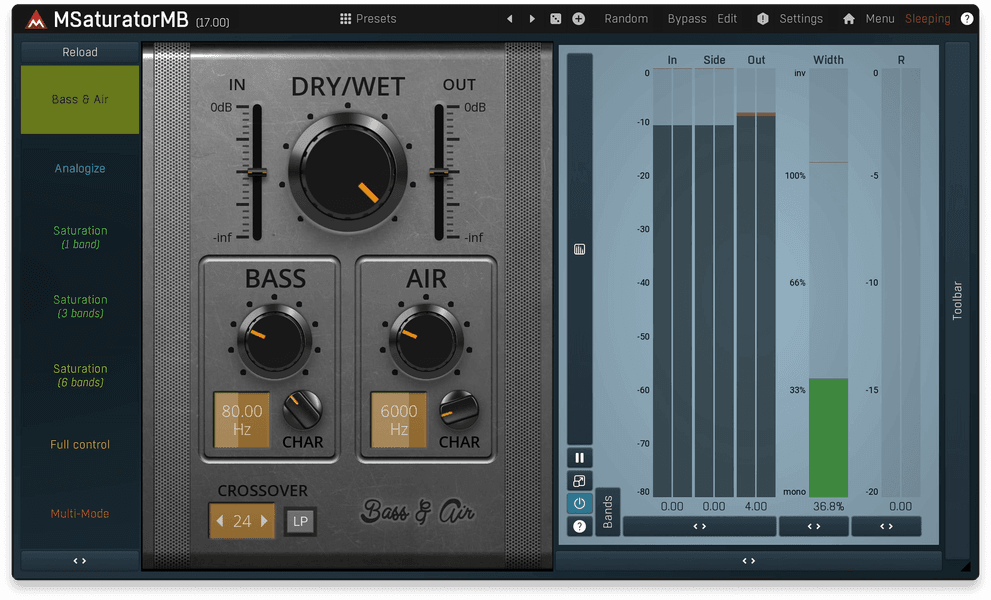Viewport: 991px width, 600px height.
Task: Select the Analogize preset
Action: point(79,168)
